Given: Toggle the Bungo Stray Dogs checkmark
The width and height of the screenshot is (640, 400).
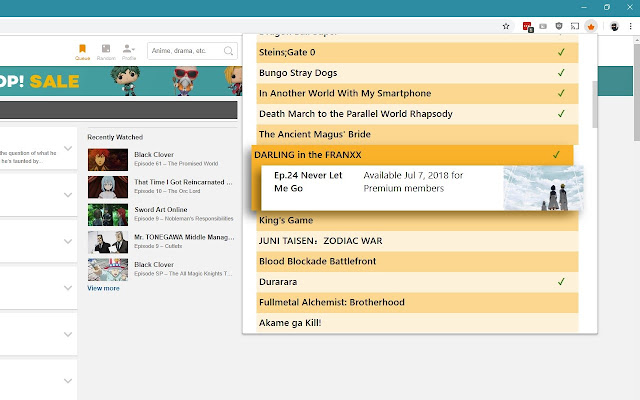Looking at the screenshot, I should (x=561, y=72).
